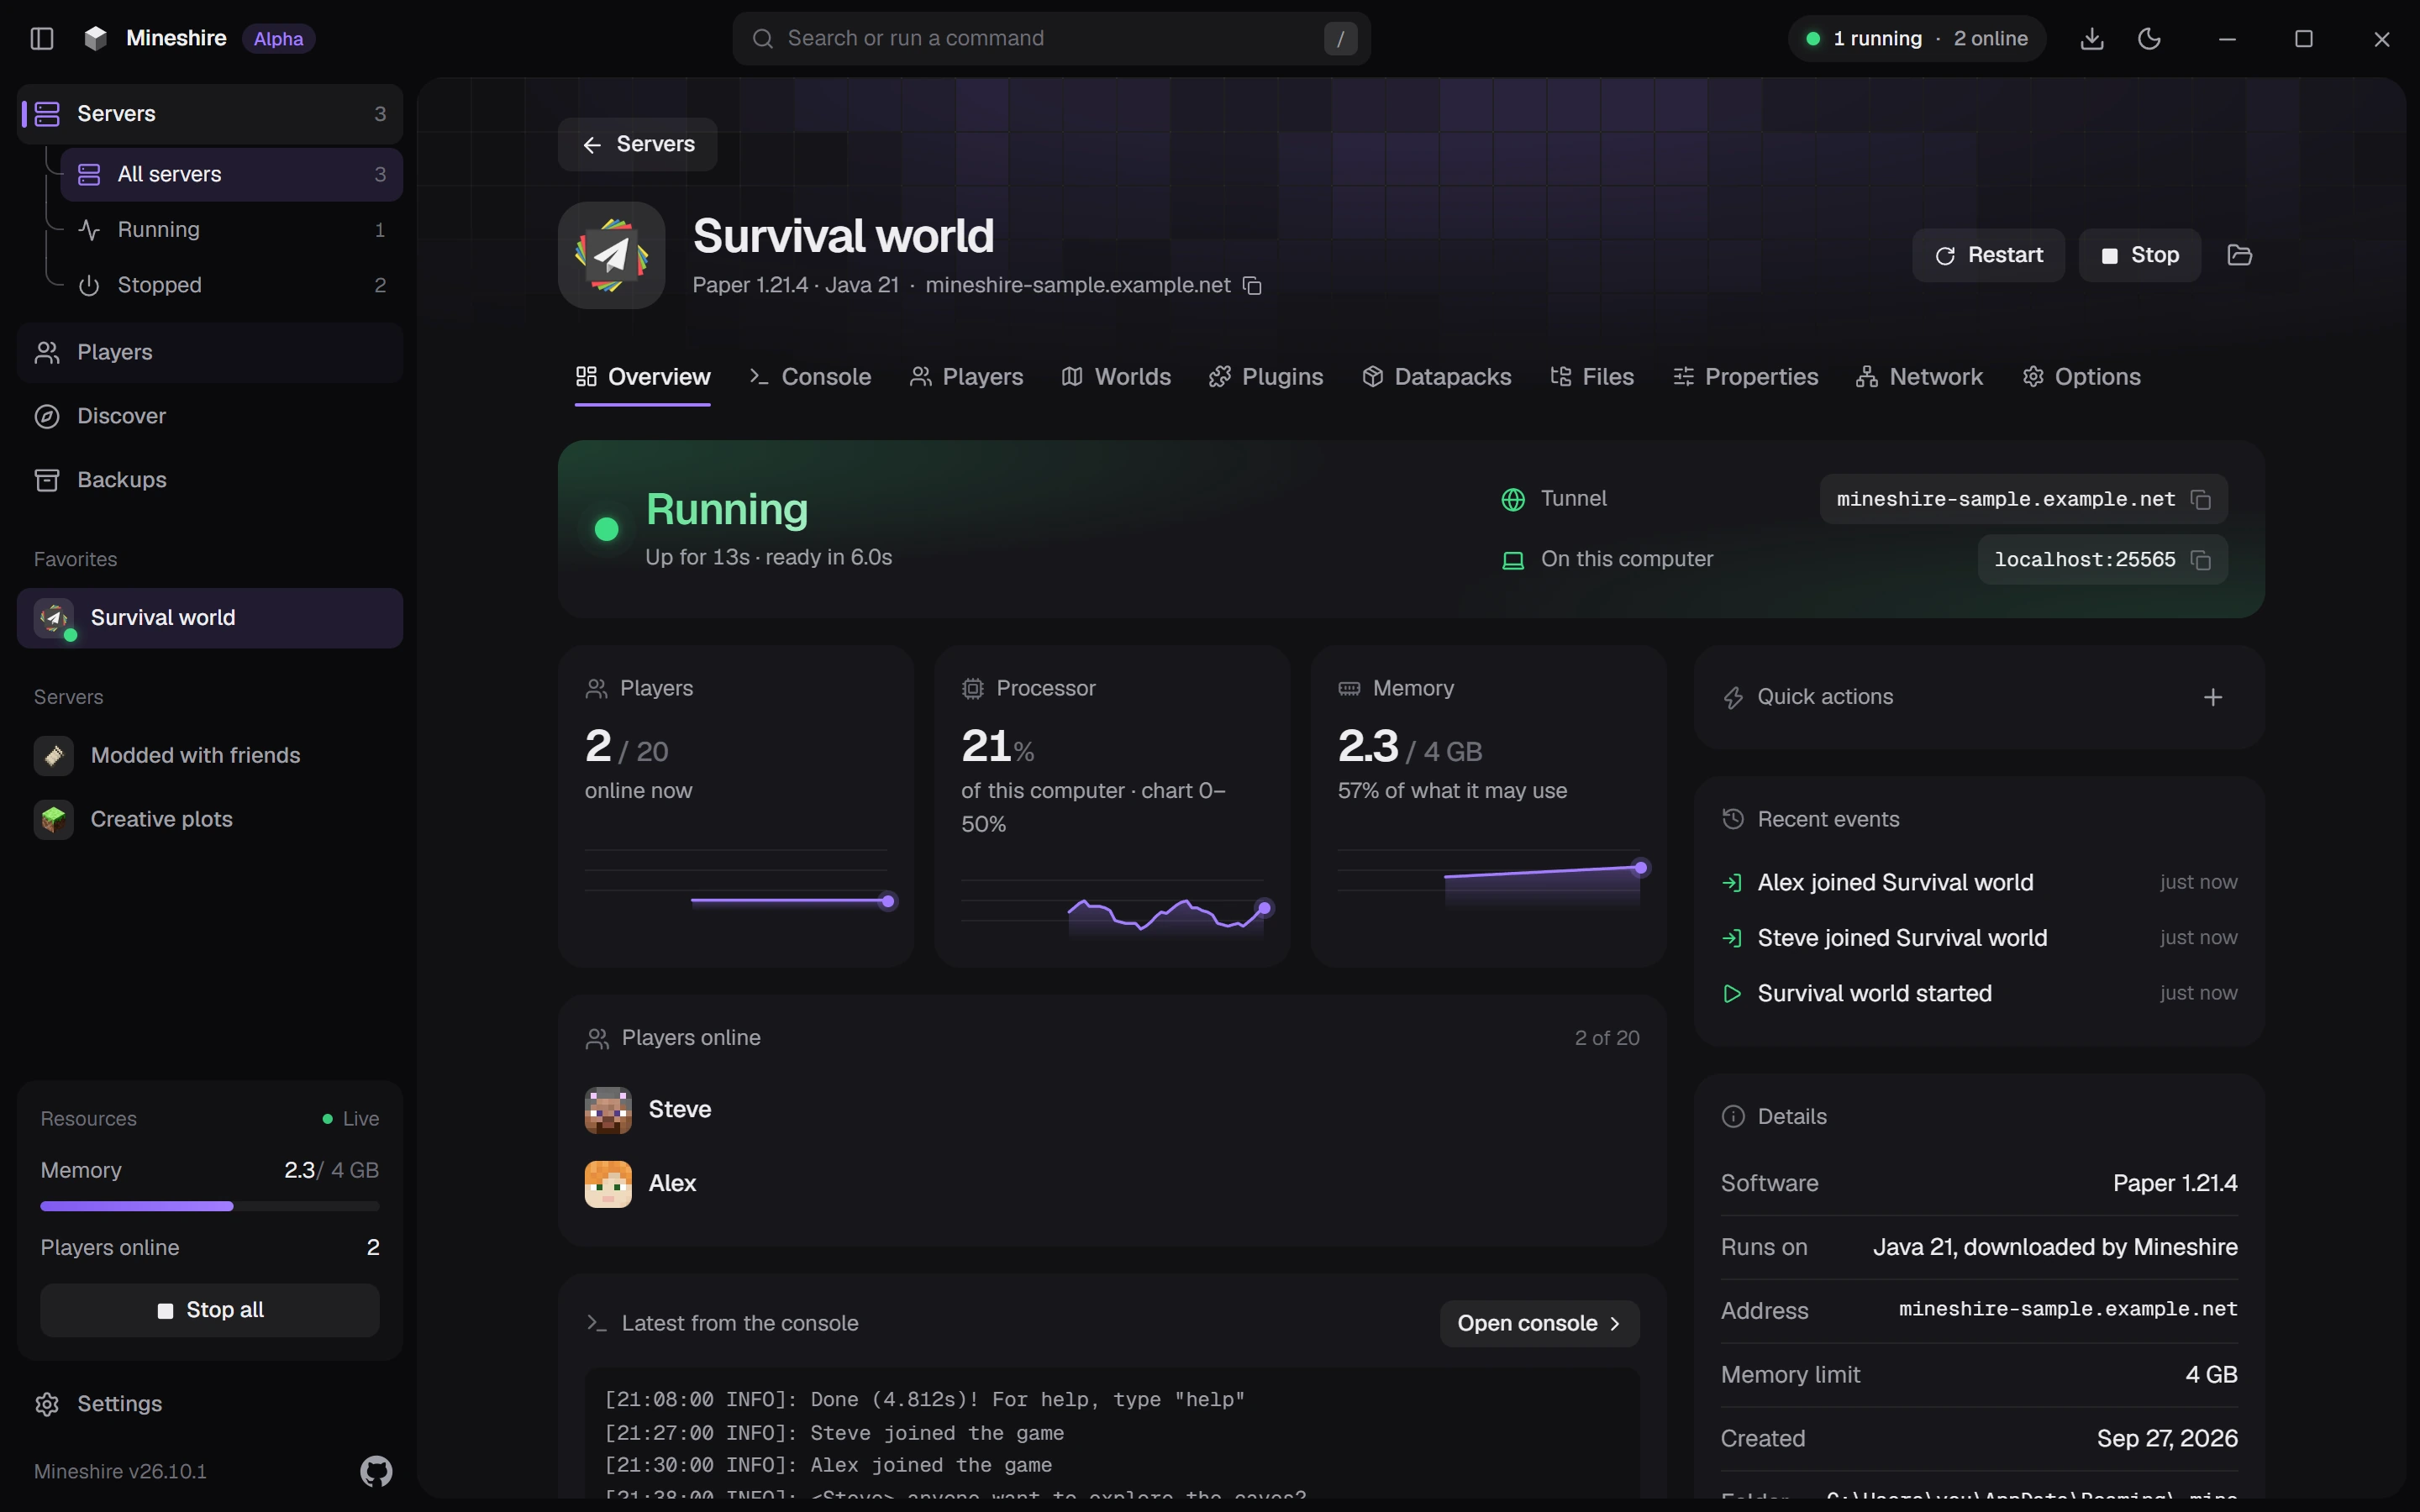Click the sidebar Memory usage bar

pos(210,1206)
